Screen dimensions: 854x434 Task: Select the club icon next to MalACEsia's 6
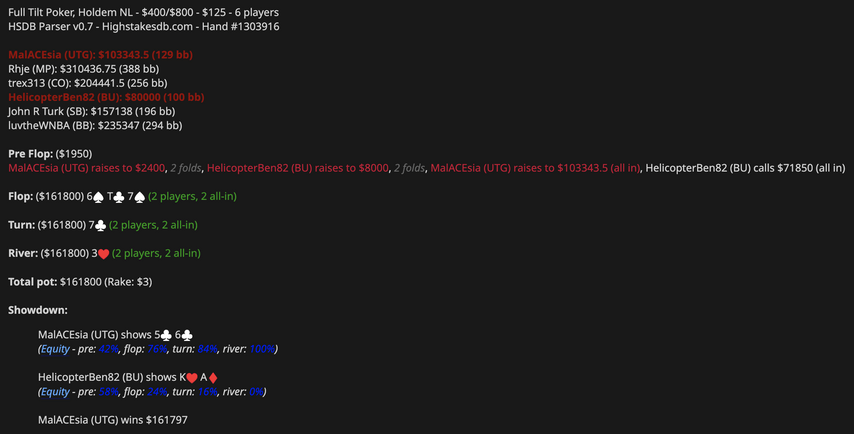(x=188, y=335)
